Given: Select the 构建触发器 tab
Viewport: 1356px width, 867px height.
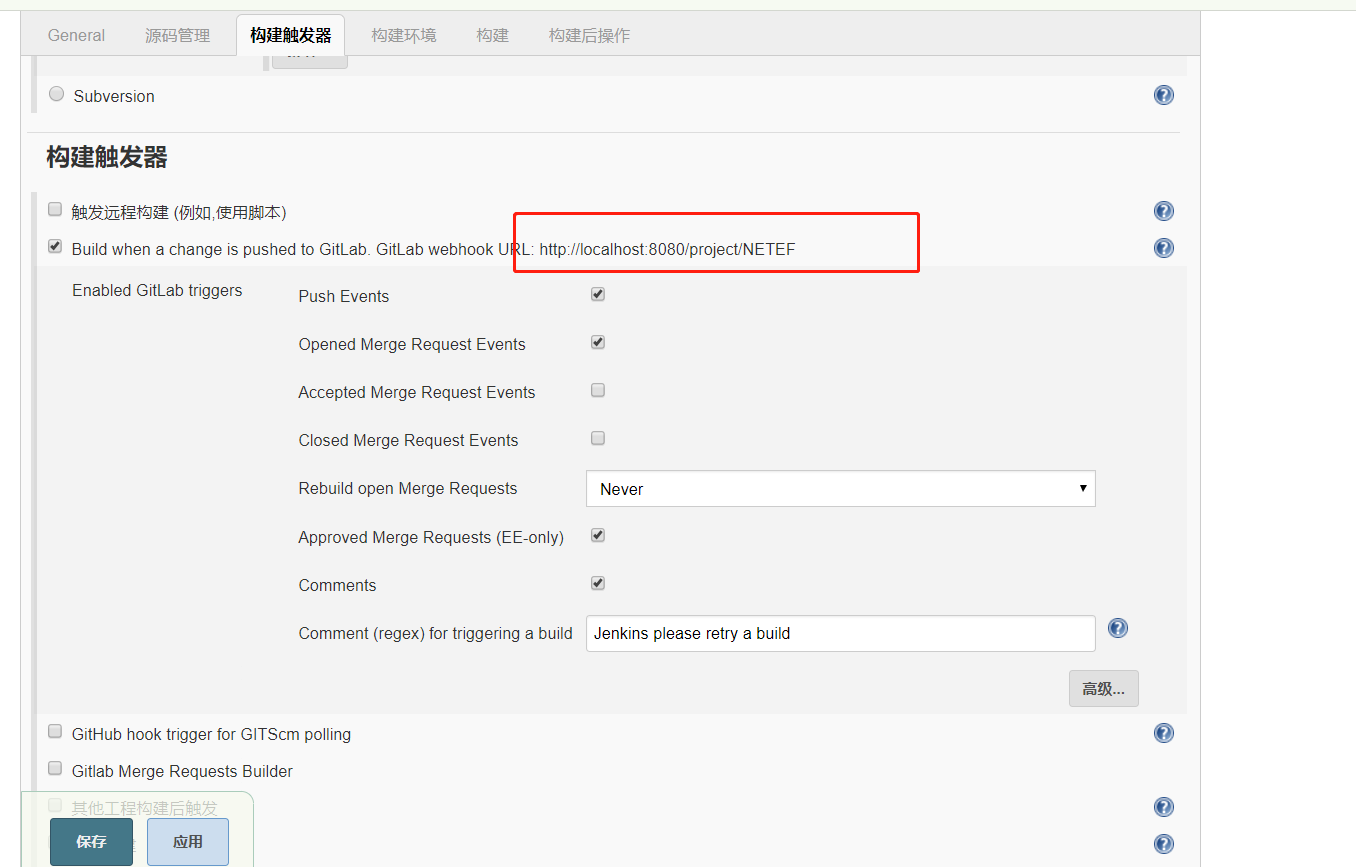Looking at the screenshot, I should tap(291, 35).
